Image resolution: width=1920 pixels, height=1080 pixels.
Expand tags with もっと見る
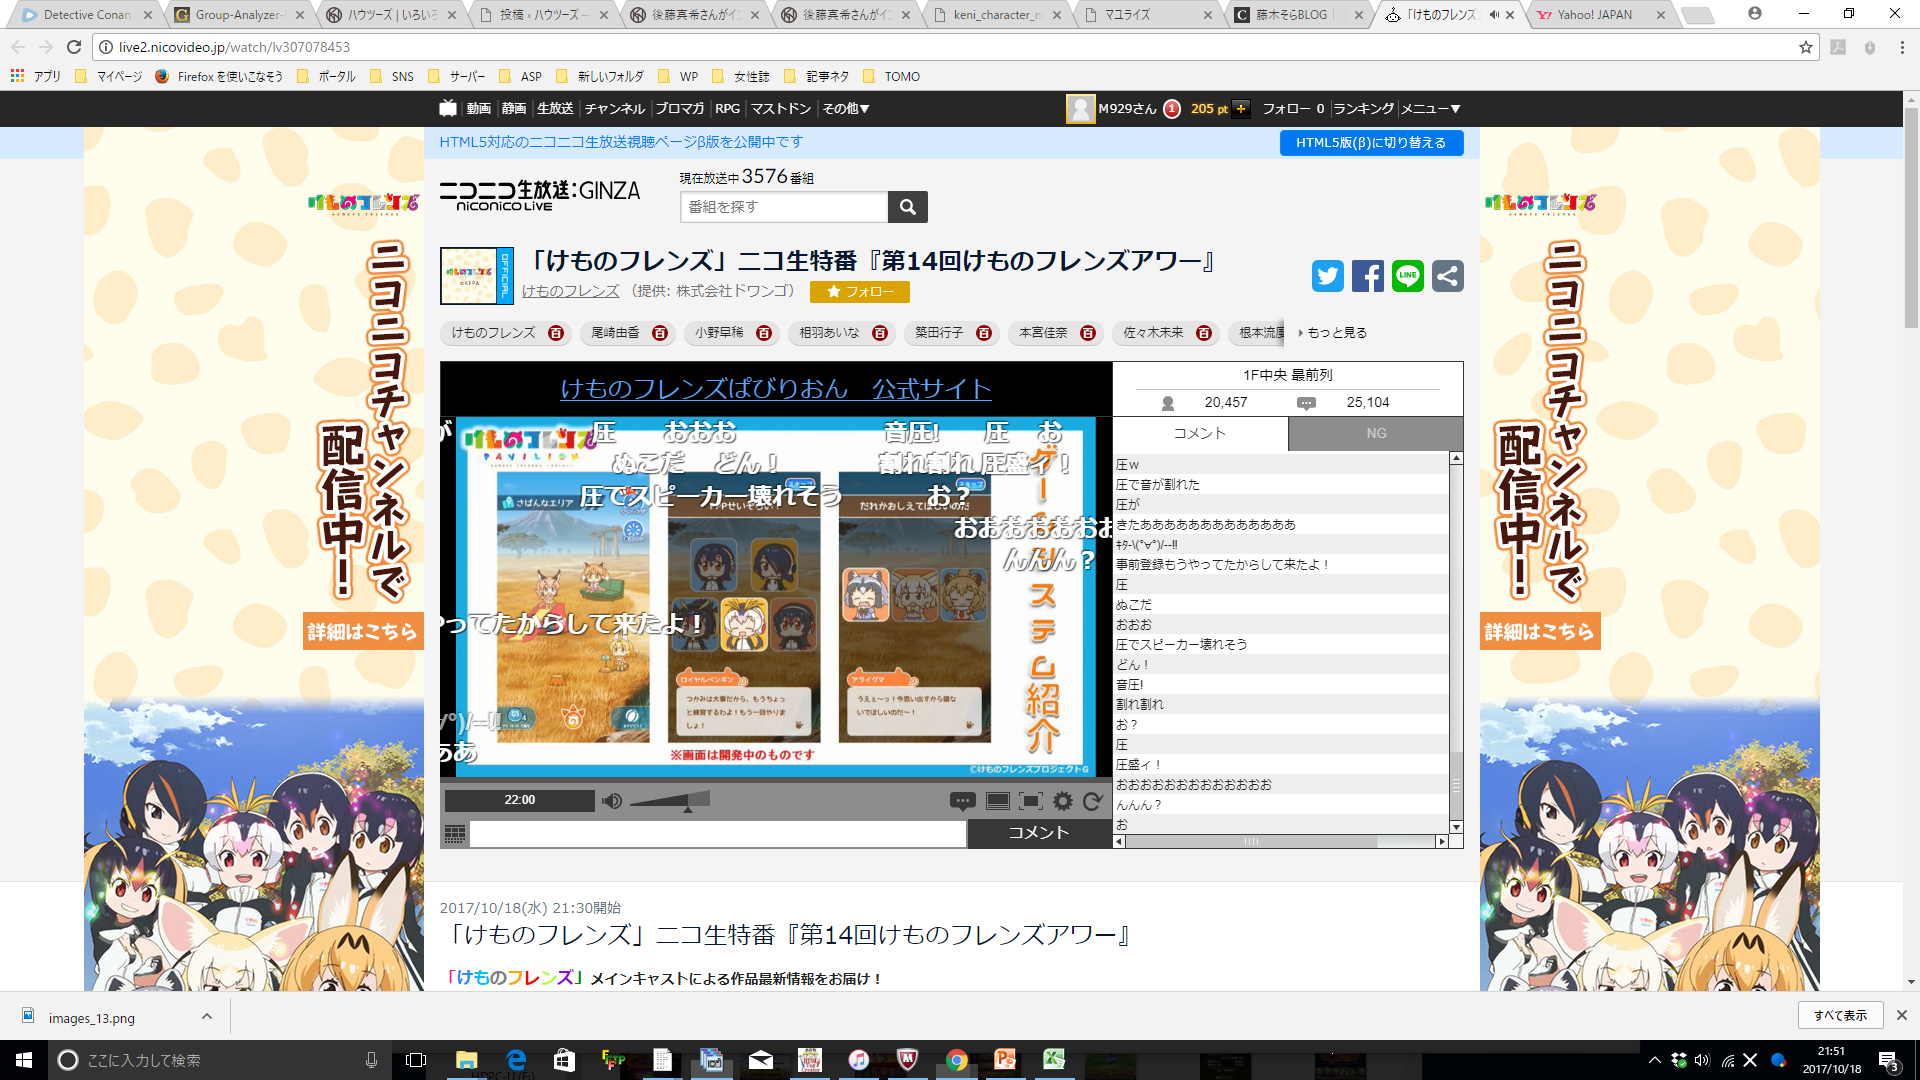pyautogui.click(x=1332, y=333)
